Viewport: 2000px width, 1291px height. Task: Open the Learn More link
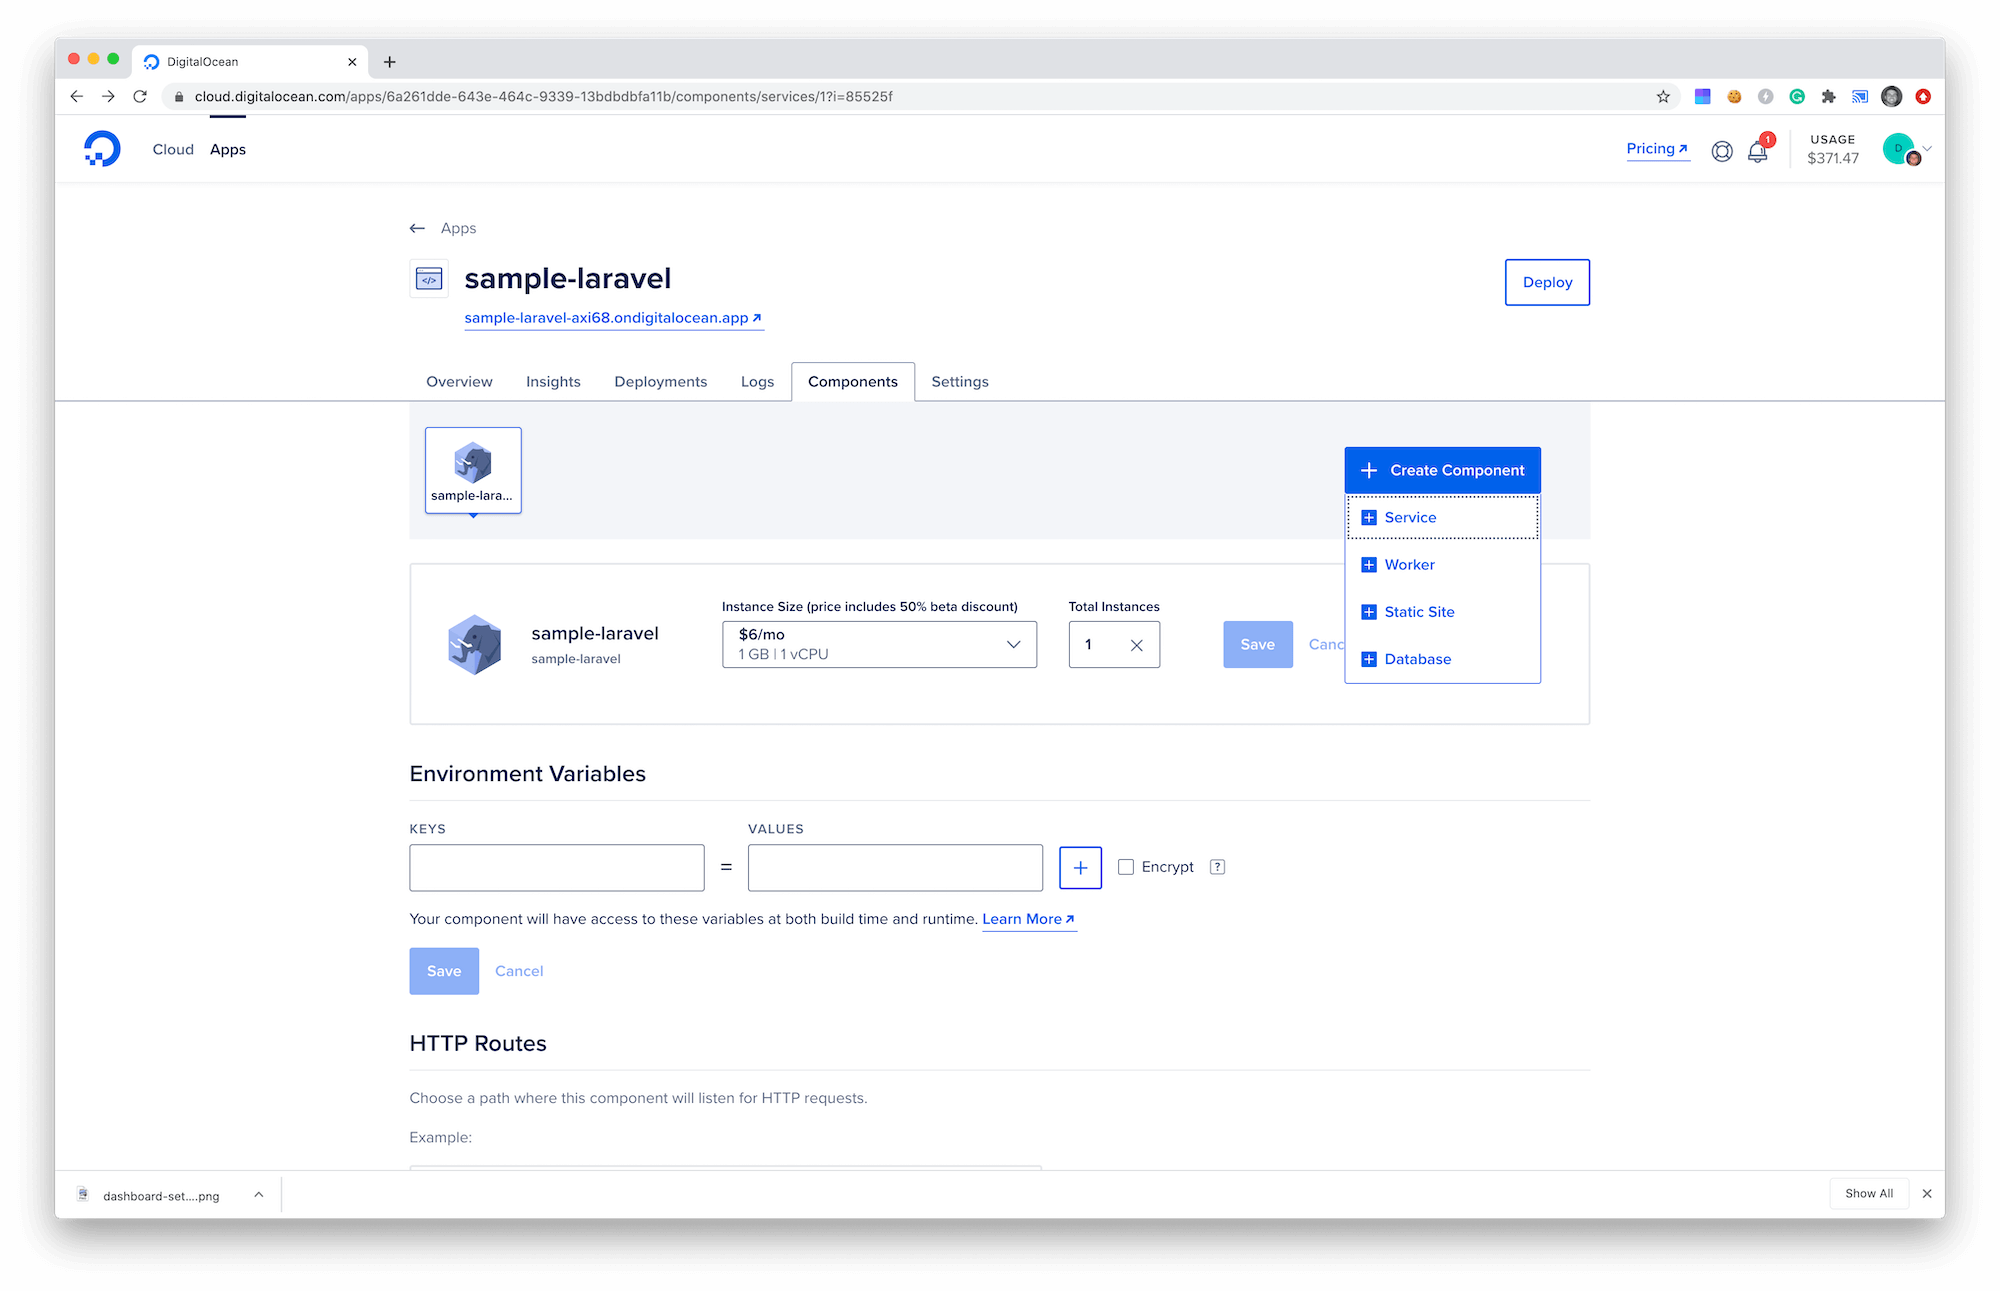1029,919
